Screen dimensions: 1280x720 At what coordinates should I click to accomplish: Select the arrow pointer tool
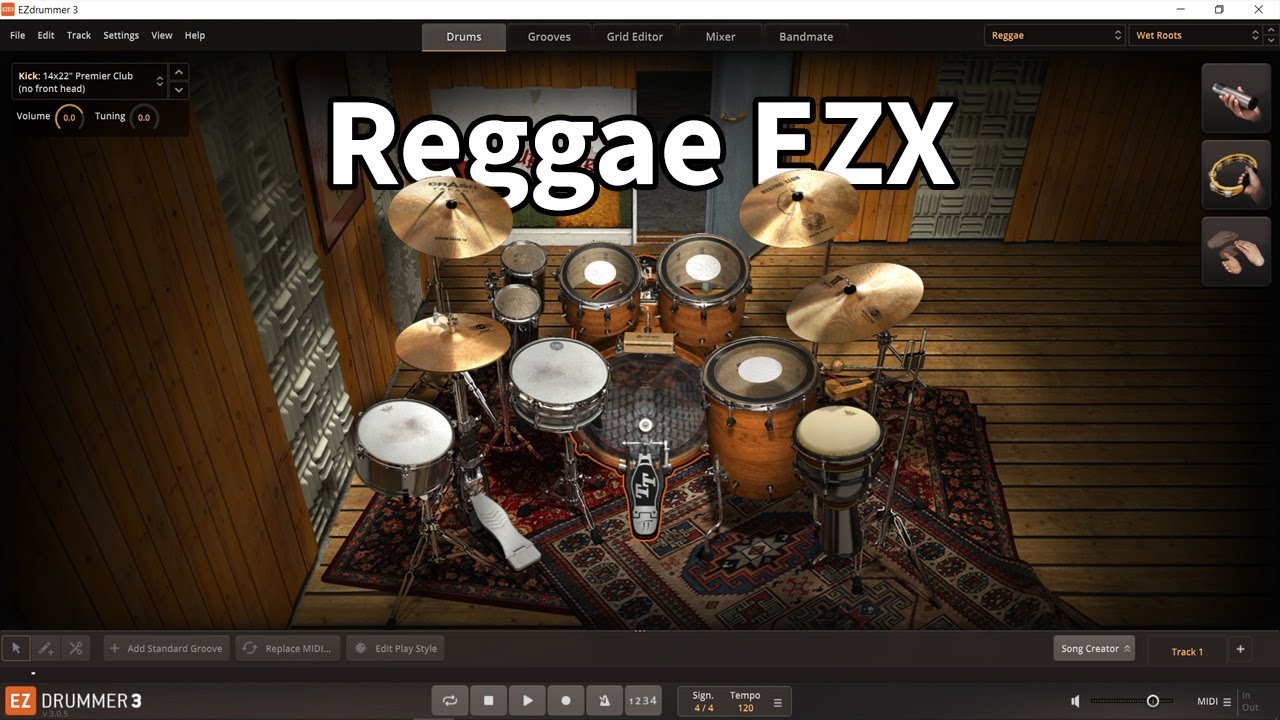[x=16, y=648]
